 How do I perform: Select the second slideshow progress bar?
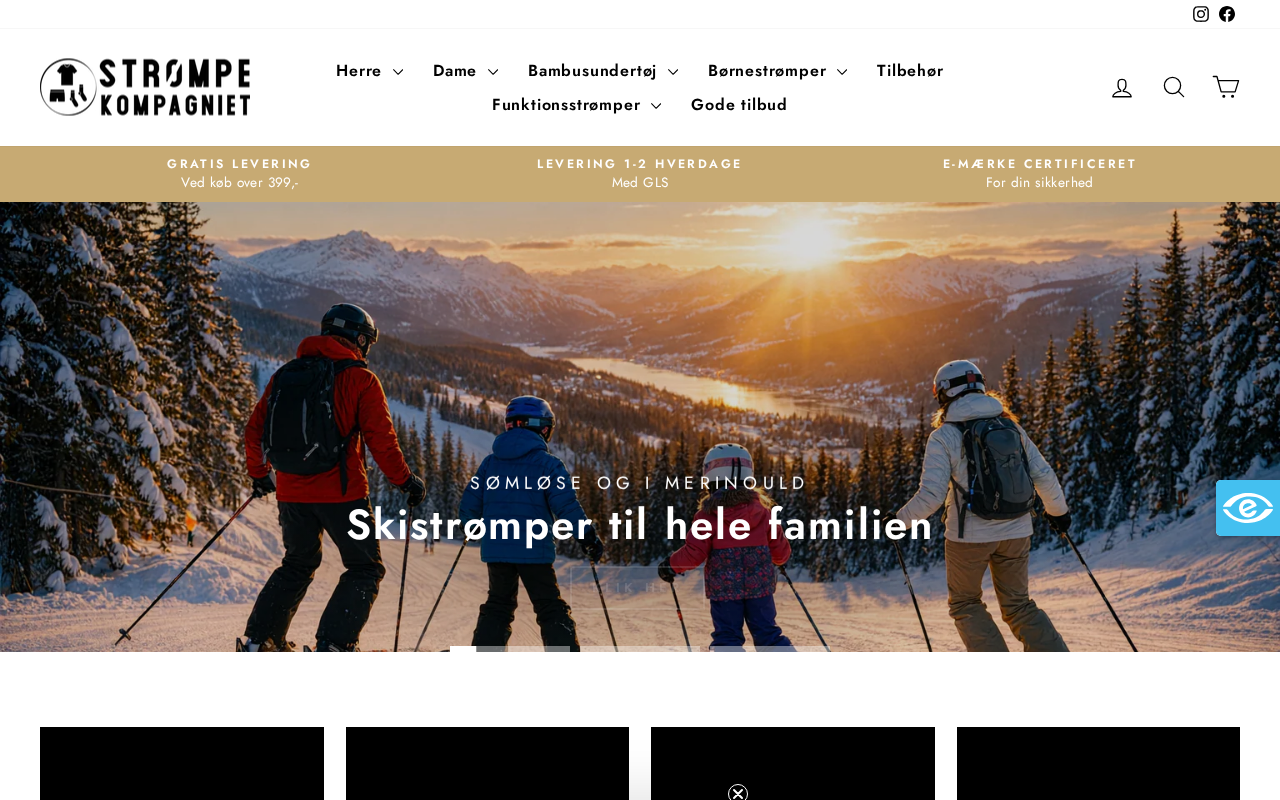coord(640,649)
